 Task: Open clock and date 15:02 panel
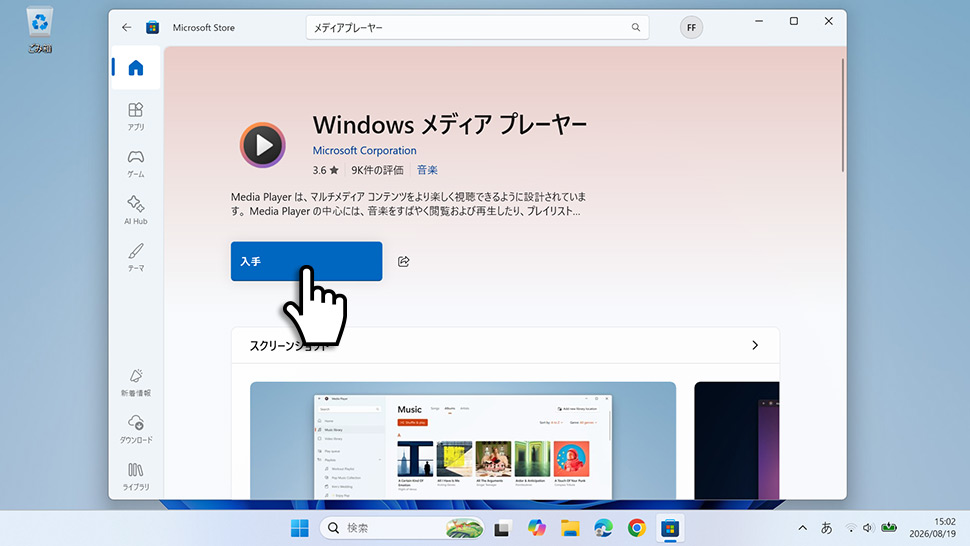(932, 528)
